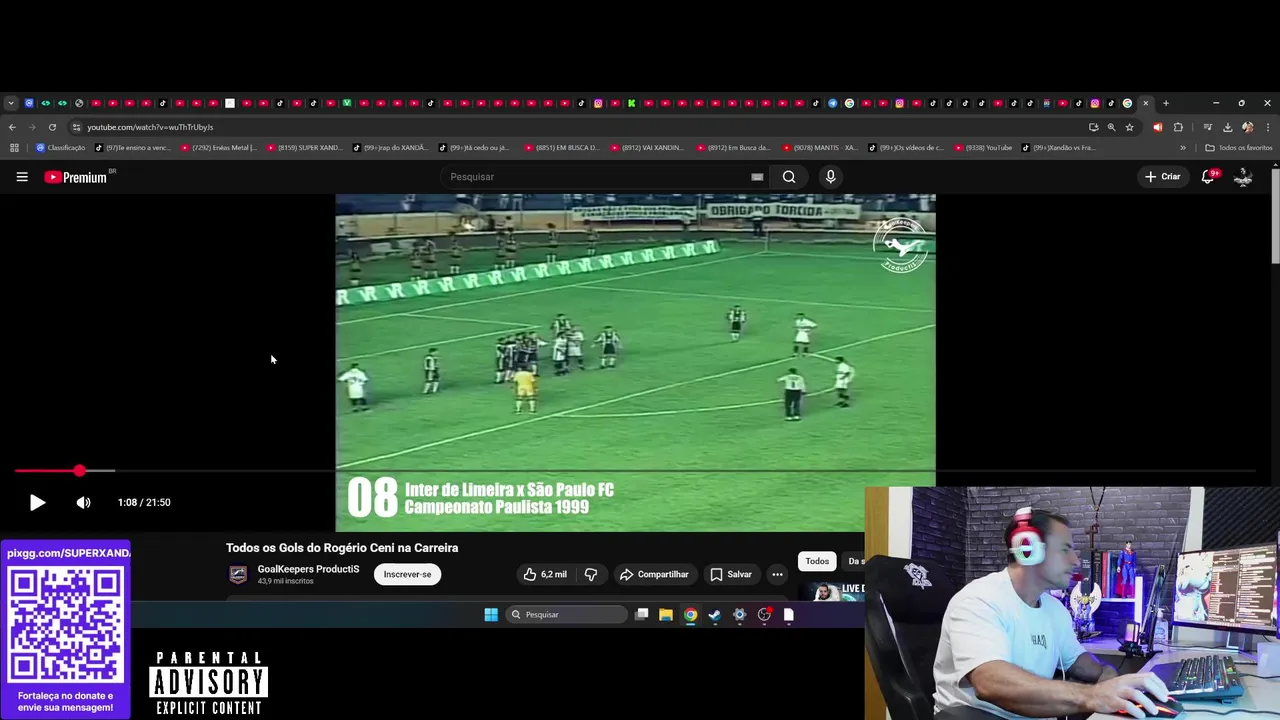This screenshot has height=720, width=1280.
Task: Open Todos os favoritos folder
Action: pyautogui.click(x=1239, y=148)
